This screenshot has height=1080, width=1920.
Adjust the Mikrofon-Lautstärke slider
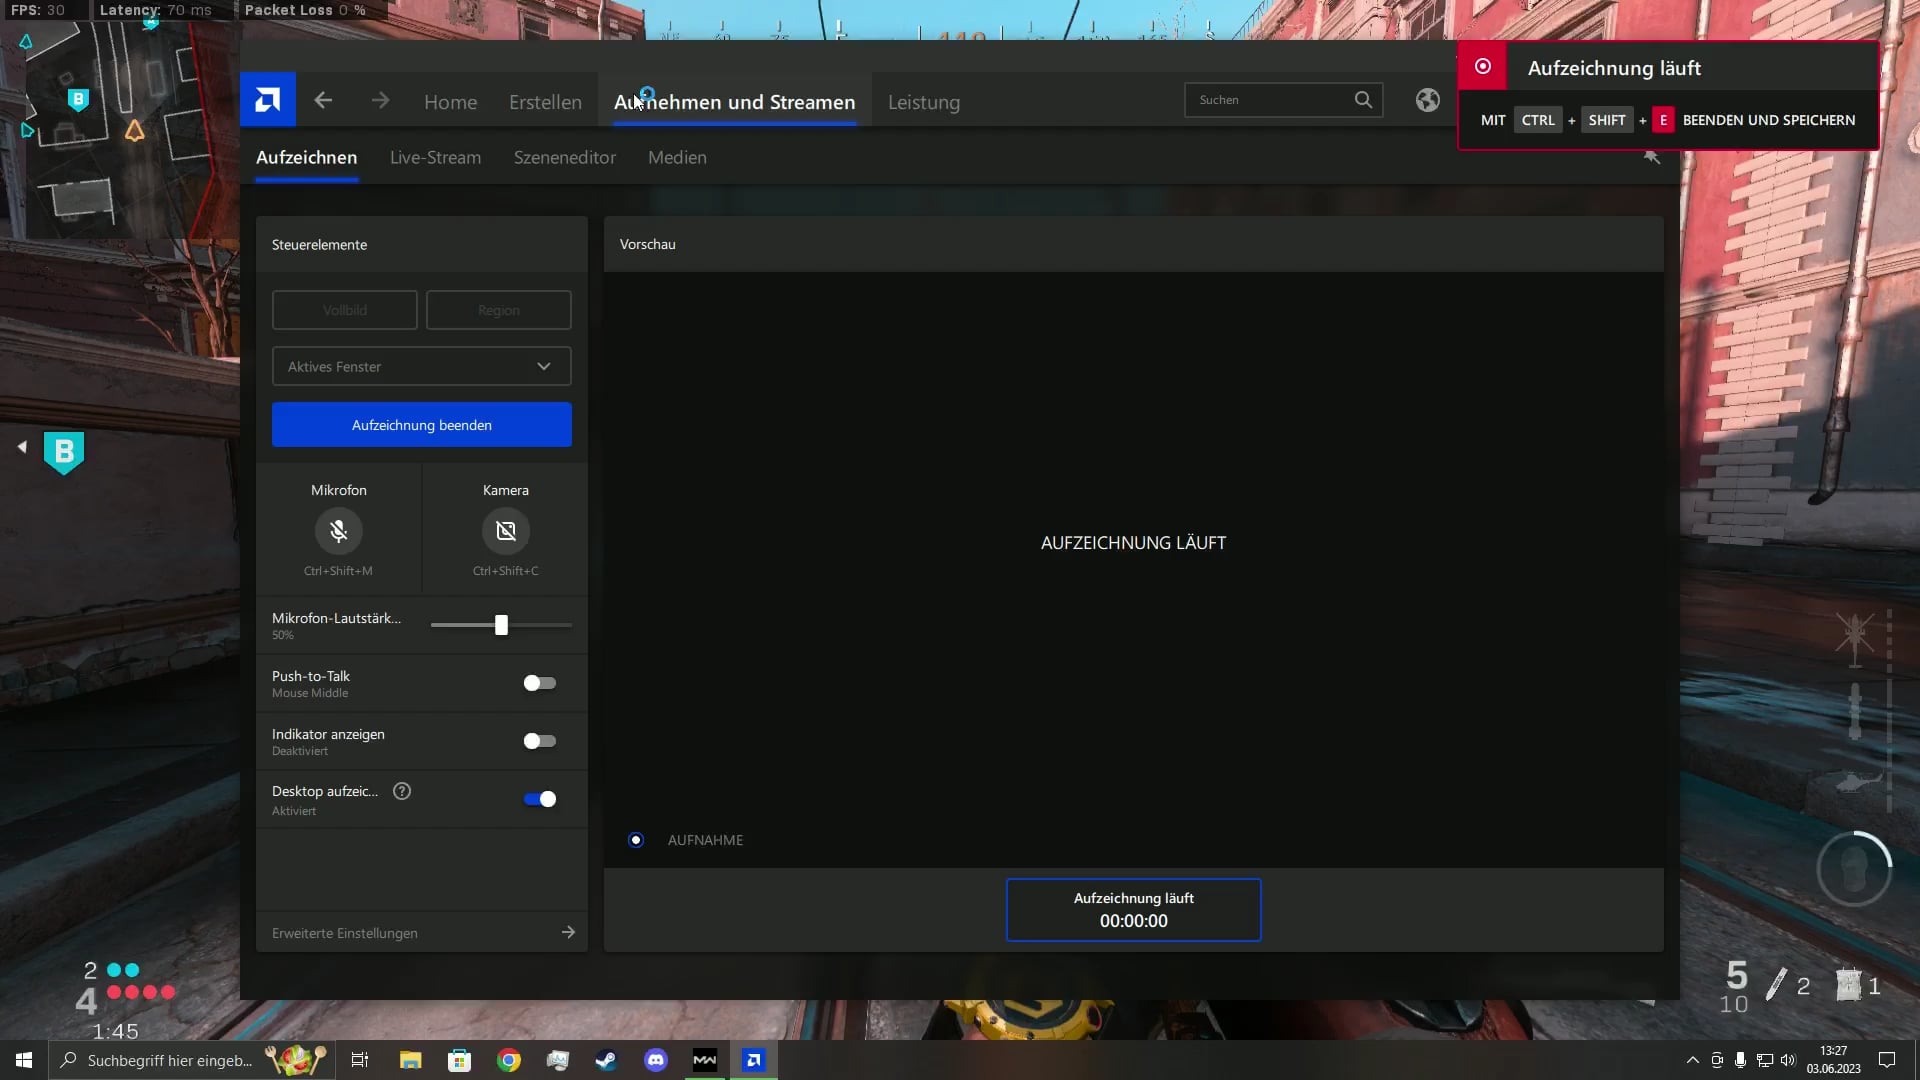point(501,625)
